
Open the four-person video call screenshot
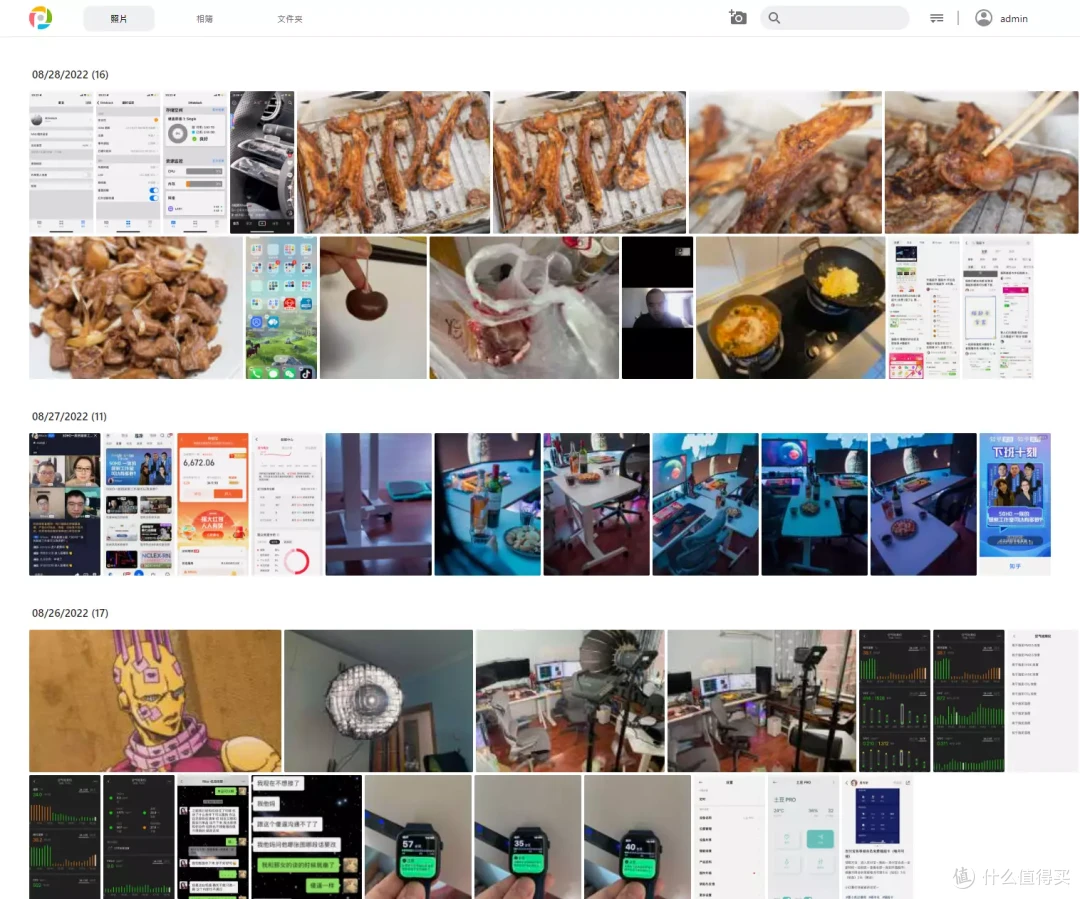(65, 504)
